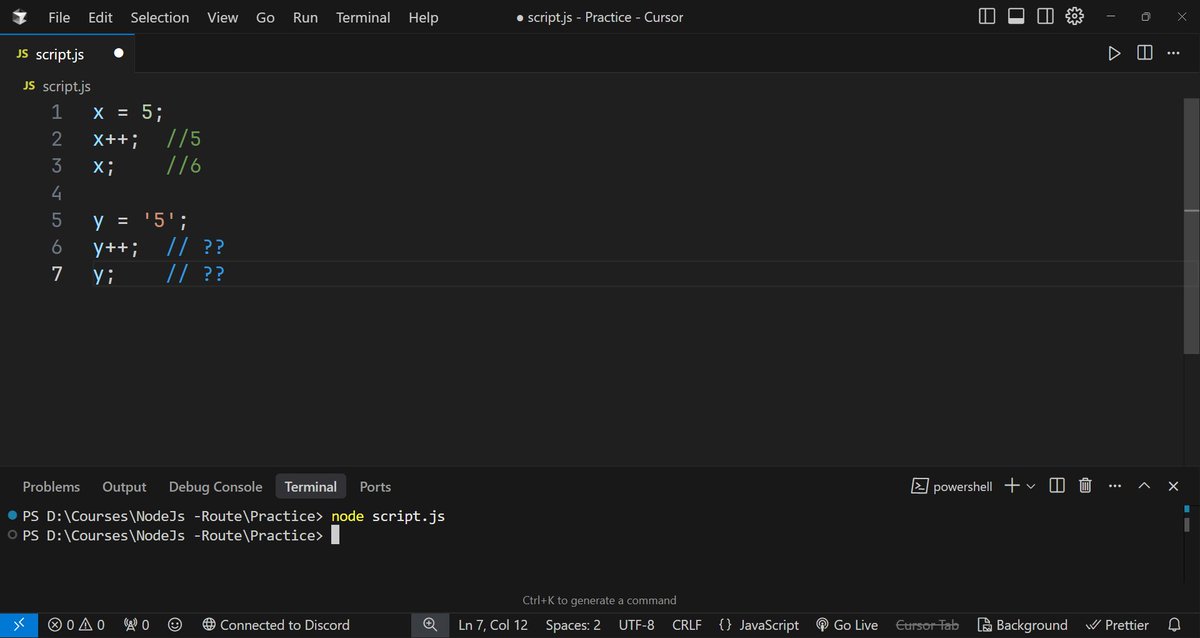Change file encoding UTF-8
Image resolution: width=1200 pixels, height=638 pixels.
tap(636, 625)
